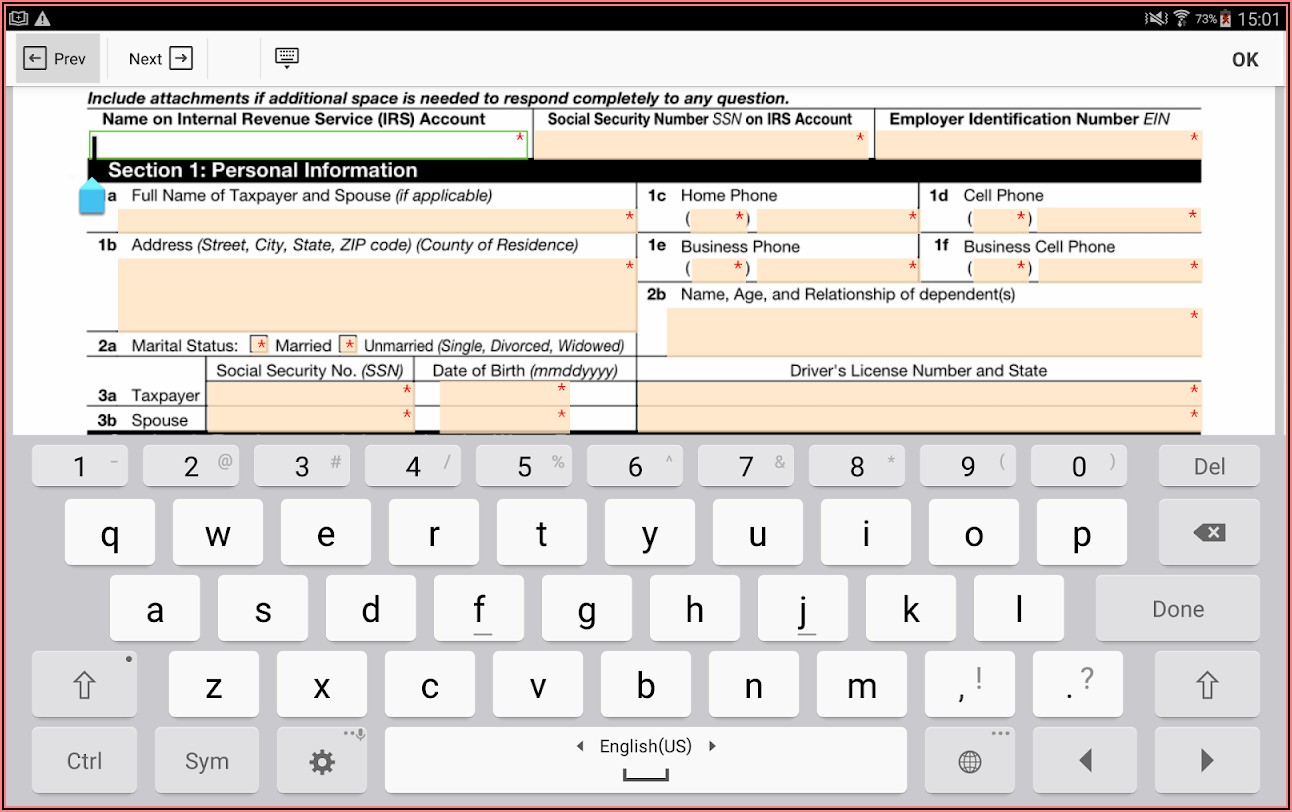Tap the f key

point(479,609)
